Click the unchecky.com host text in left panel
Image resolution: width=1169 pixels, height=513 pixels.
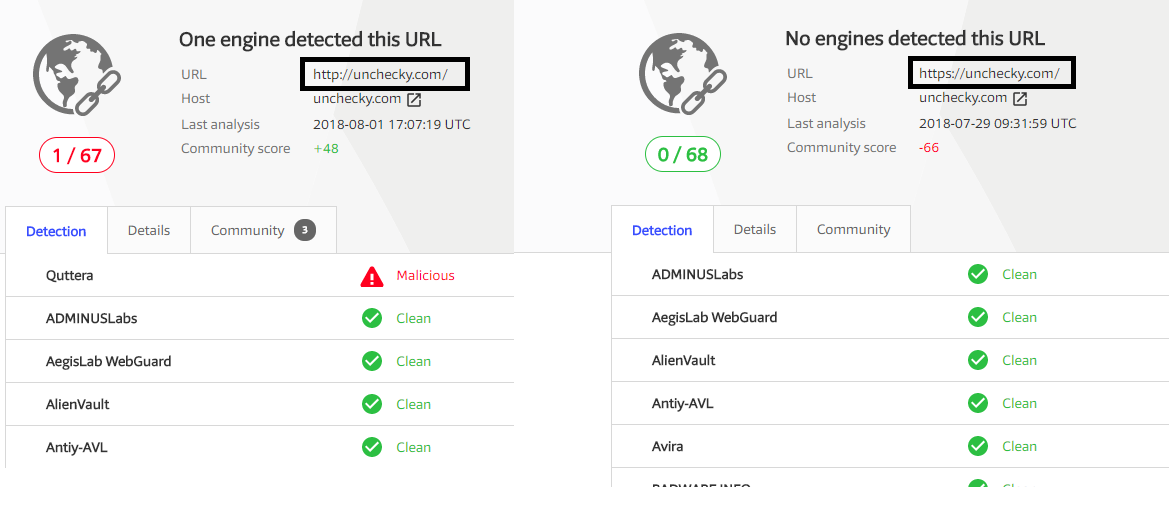click(x=357, y=98)
